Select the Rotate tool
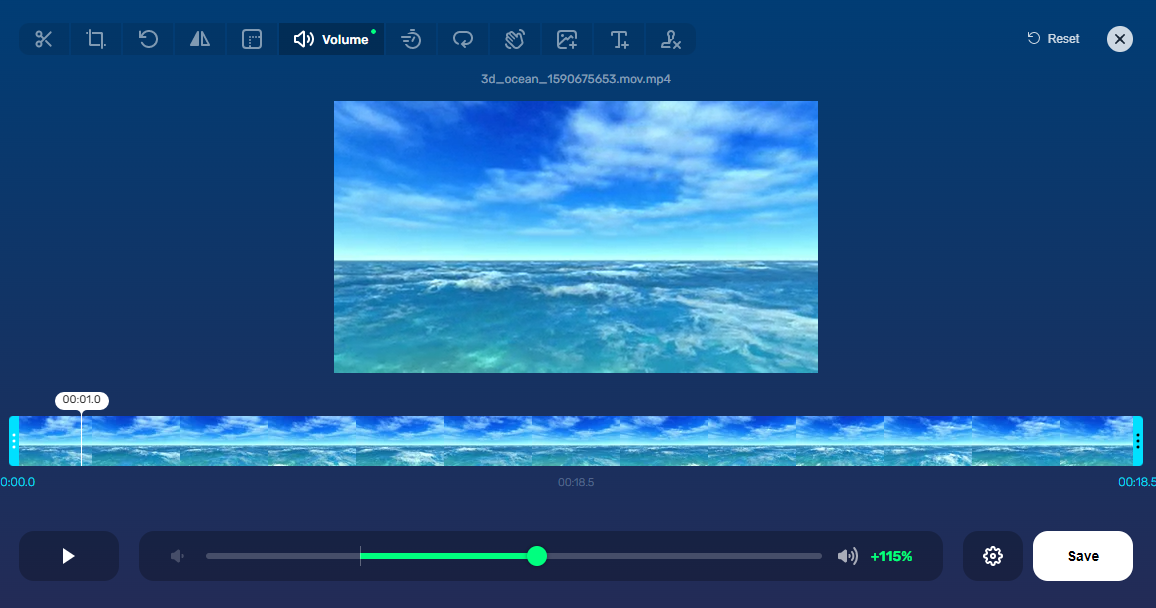The width and height of the screenshot is (1156, 608). pos(148,39)
